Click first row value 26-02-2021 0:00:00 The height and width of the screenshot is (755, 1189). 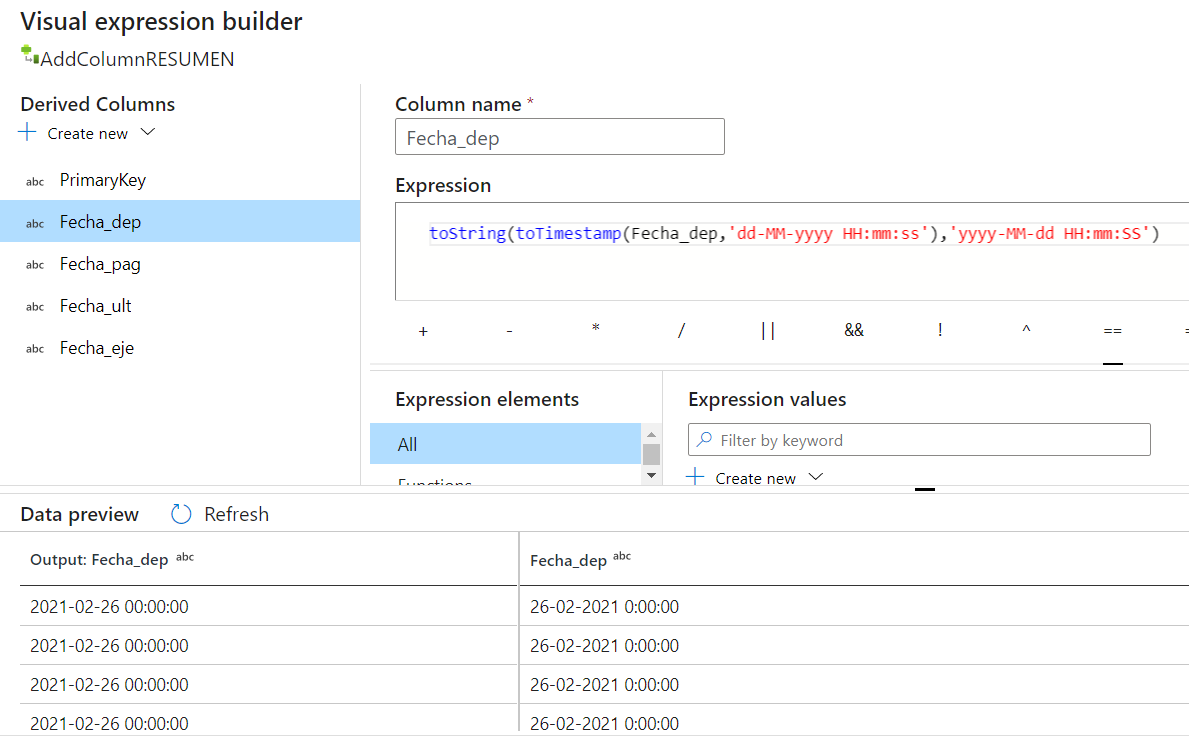[604, 606]
